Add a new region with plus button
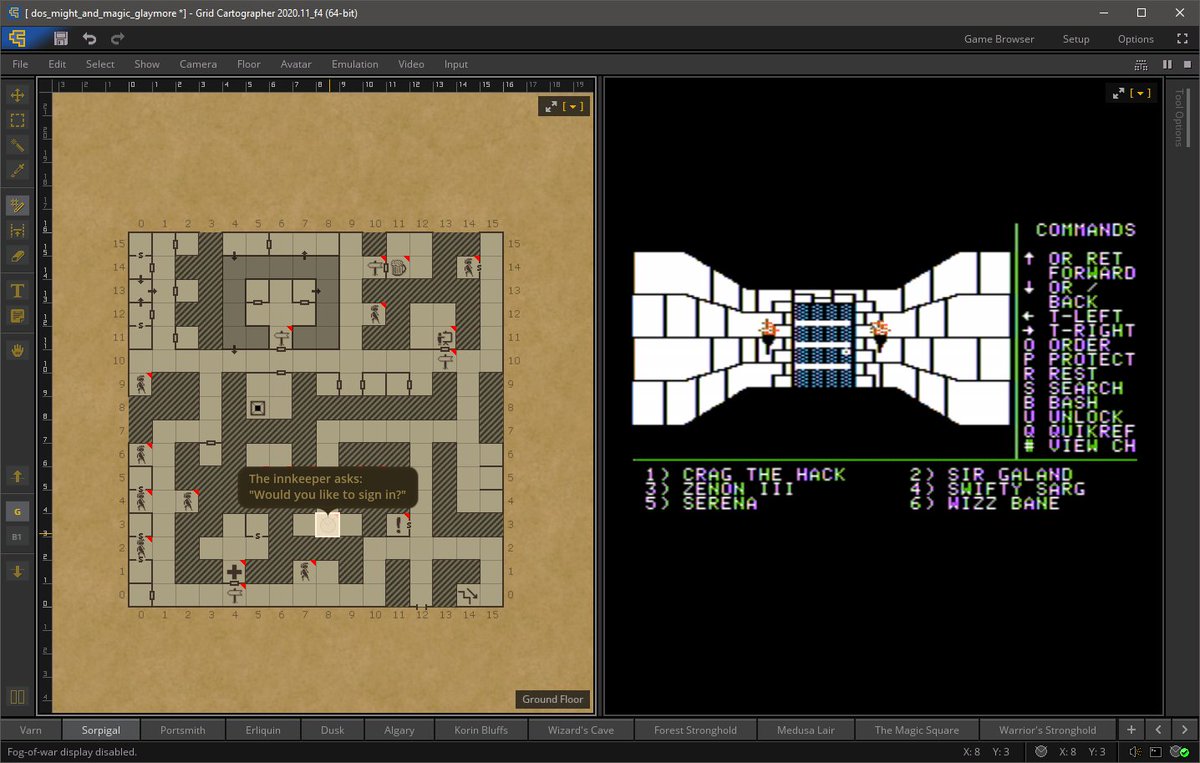The image size is (1200, 763). coord(1130,730)
